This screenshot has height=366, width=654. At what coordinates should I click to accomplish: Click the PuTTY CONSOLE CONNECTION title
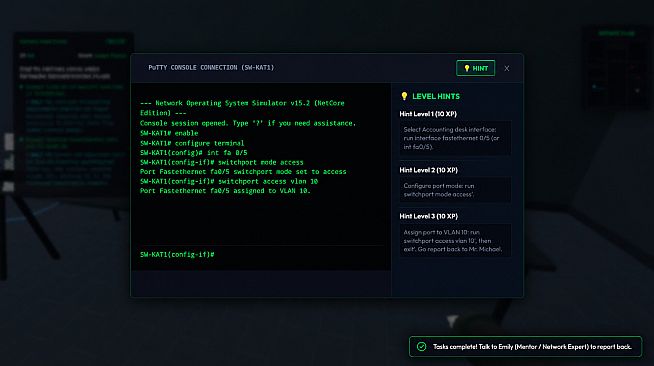pyautogui.click(x=211, y=68)
